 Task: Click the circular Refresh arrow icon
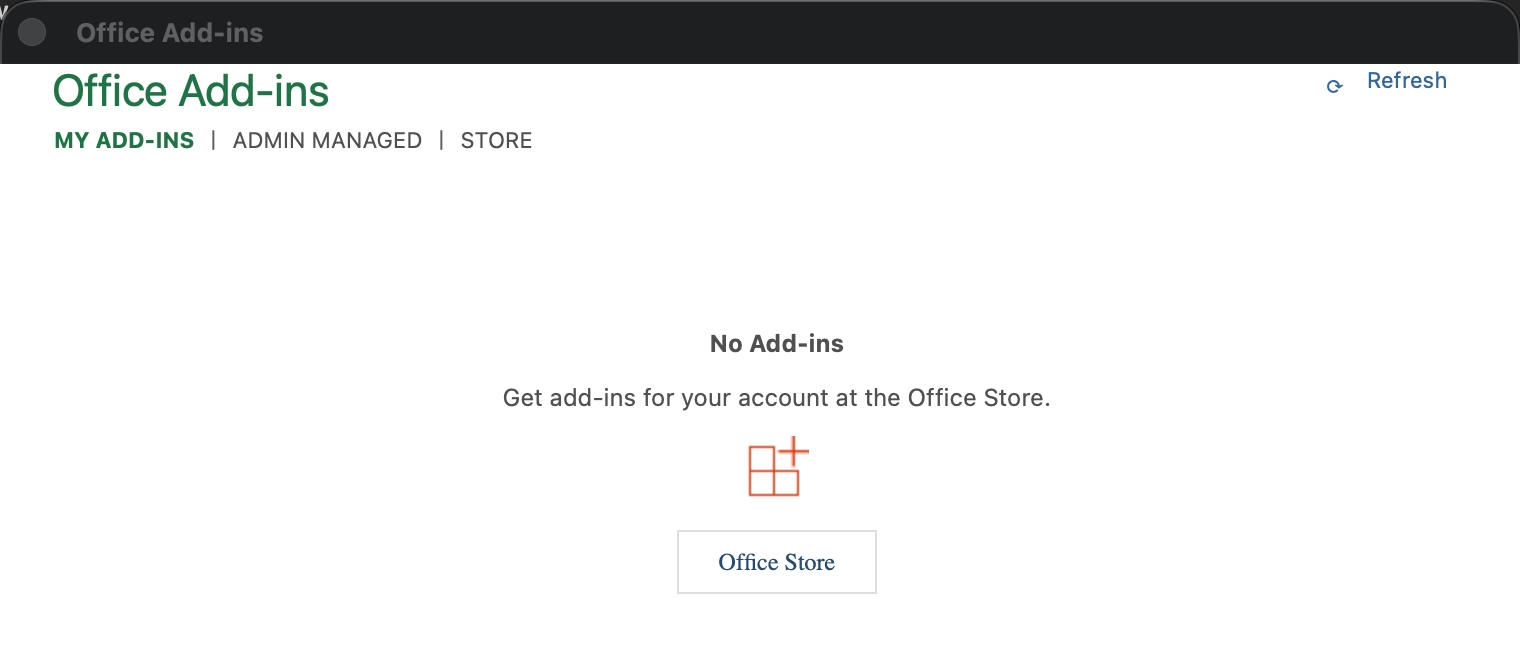pyautogui.click(x=1334, y=87)
